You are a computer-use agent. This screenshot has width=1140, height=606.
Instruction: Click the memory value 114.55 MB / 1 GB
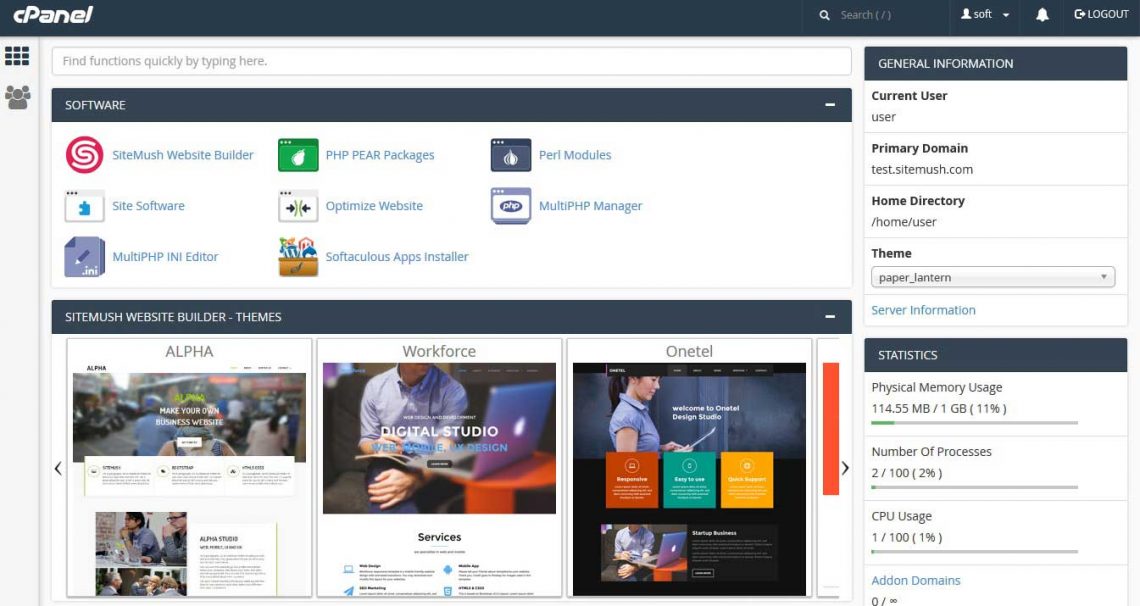pyautogui.click(x=939, y=408)
